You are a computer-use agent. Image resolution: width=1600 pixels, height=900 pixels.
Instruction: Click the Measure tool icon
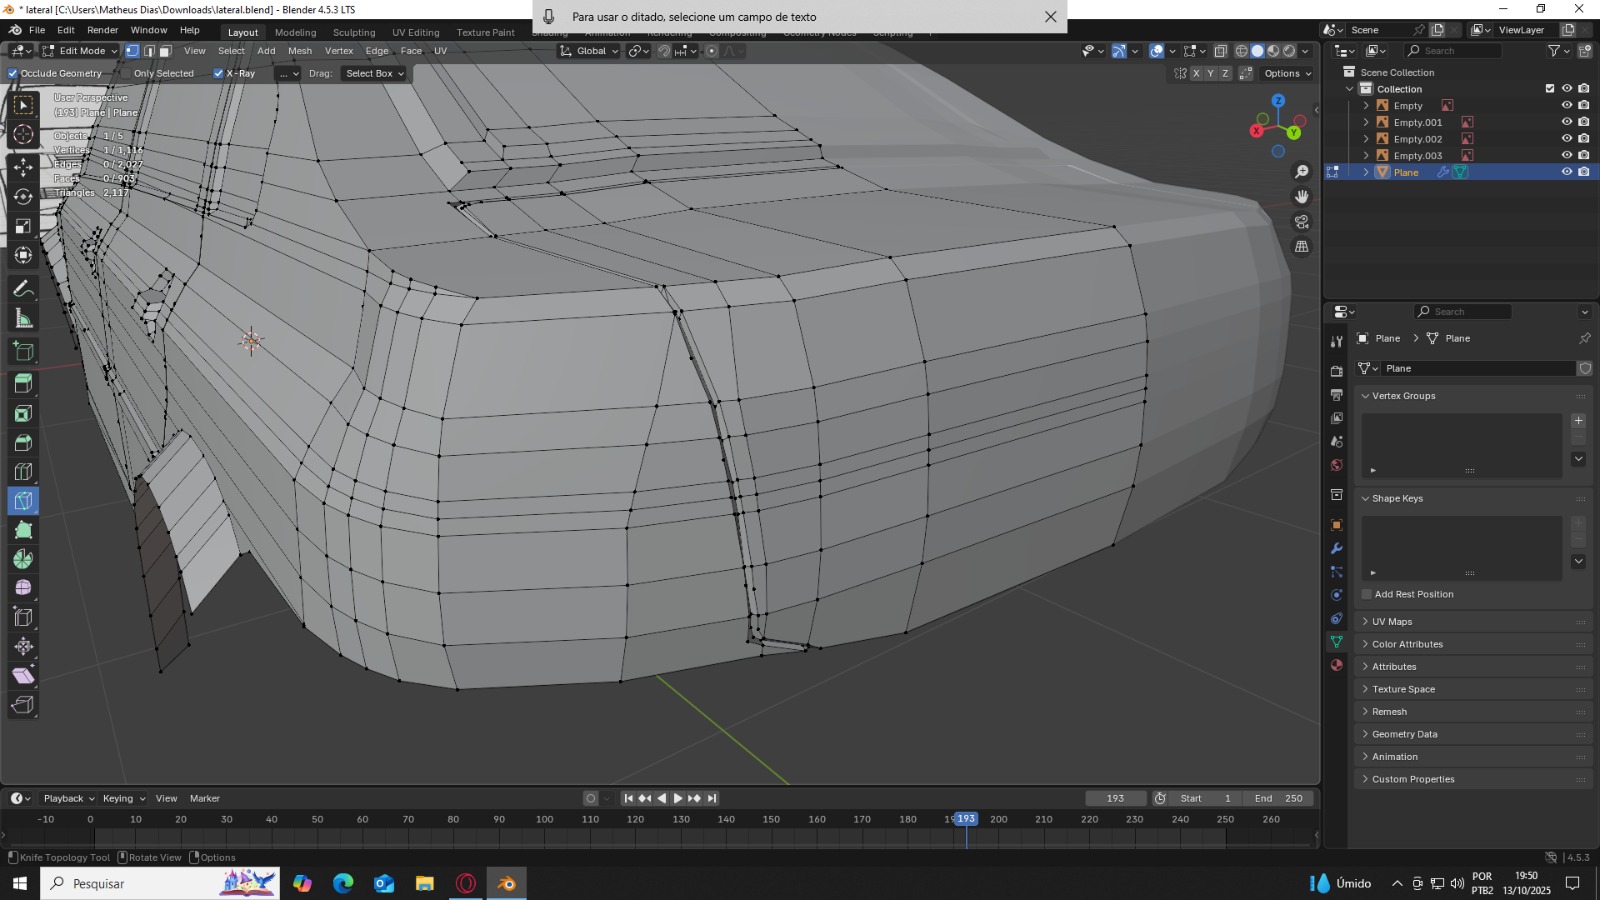pos(23,319)
